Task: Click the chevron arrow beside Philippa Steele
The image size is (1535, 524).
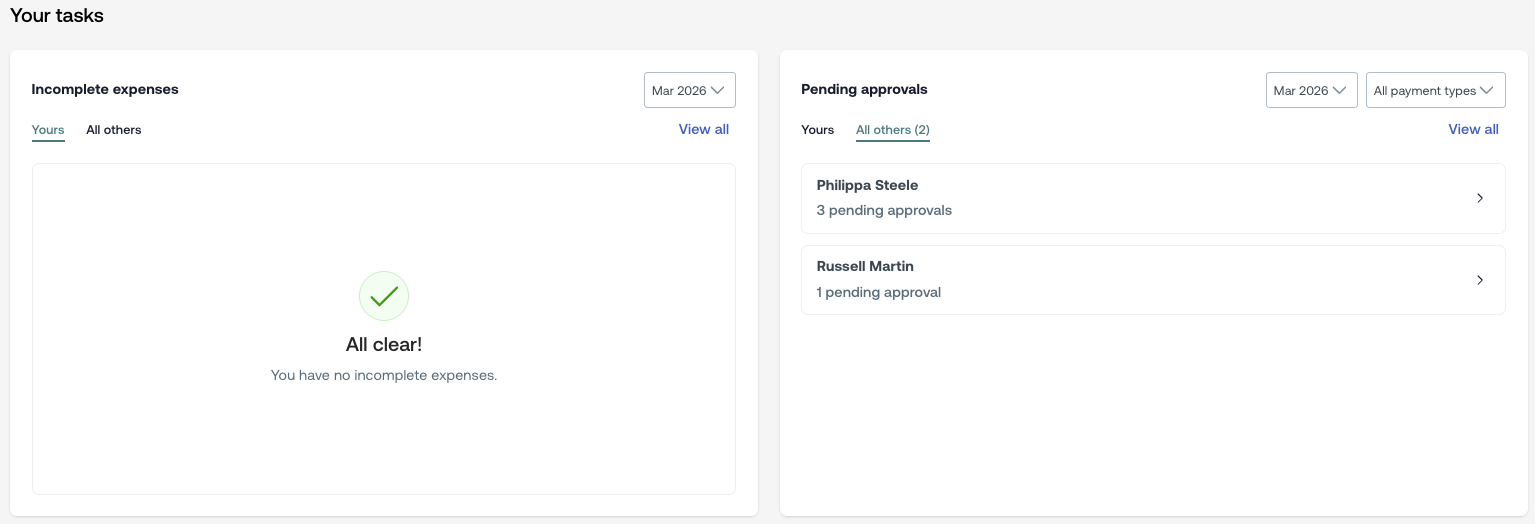Action: point(1480,198)
